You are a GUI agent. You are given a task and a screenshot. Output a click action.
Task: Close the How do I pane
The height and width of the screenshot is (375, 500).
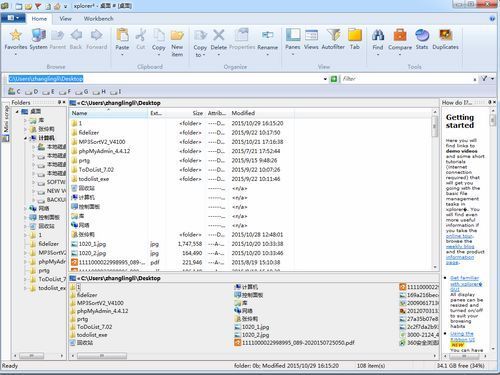(494, 102)
